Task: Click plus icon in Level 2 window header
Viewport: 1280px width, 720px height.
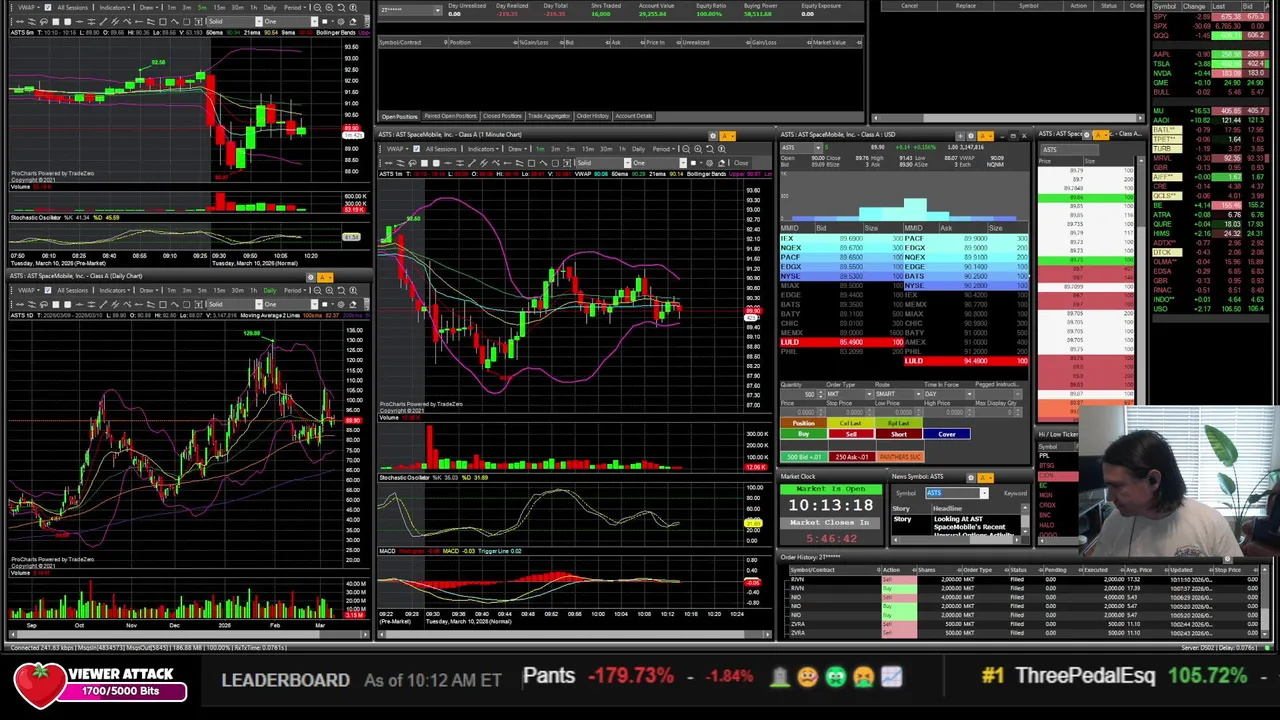Action: (x=960, y=136)
